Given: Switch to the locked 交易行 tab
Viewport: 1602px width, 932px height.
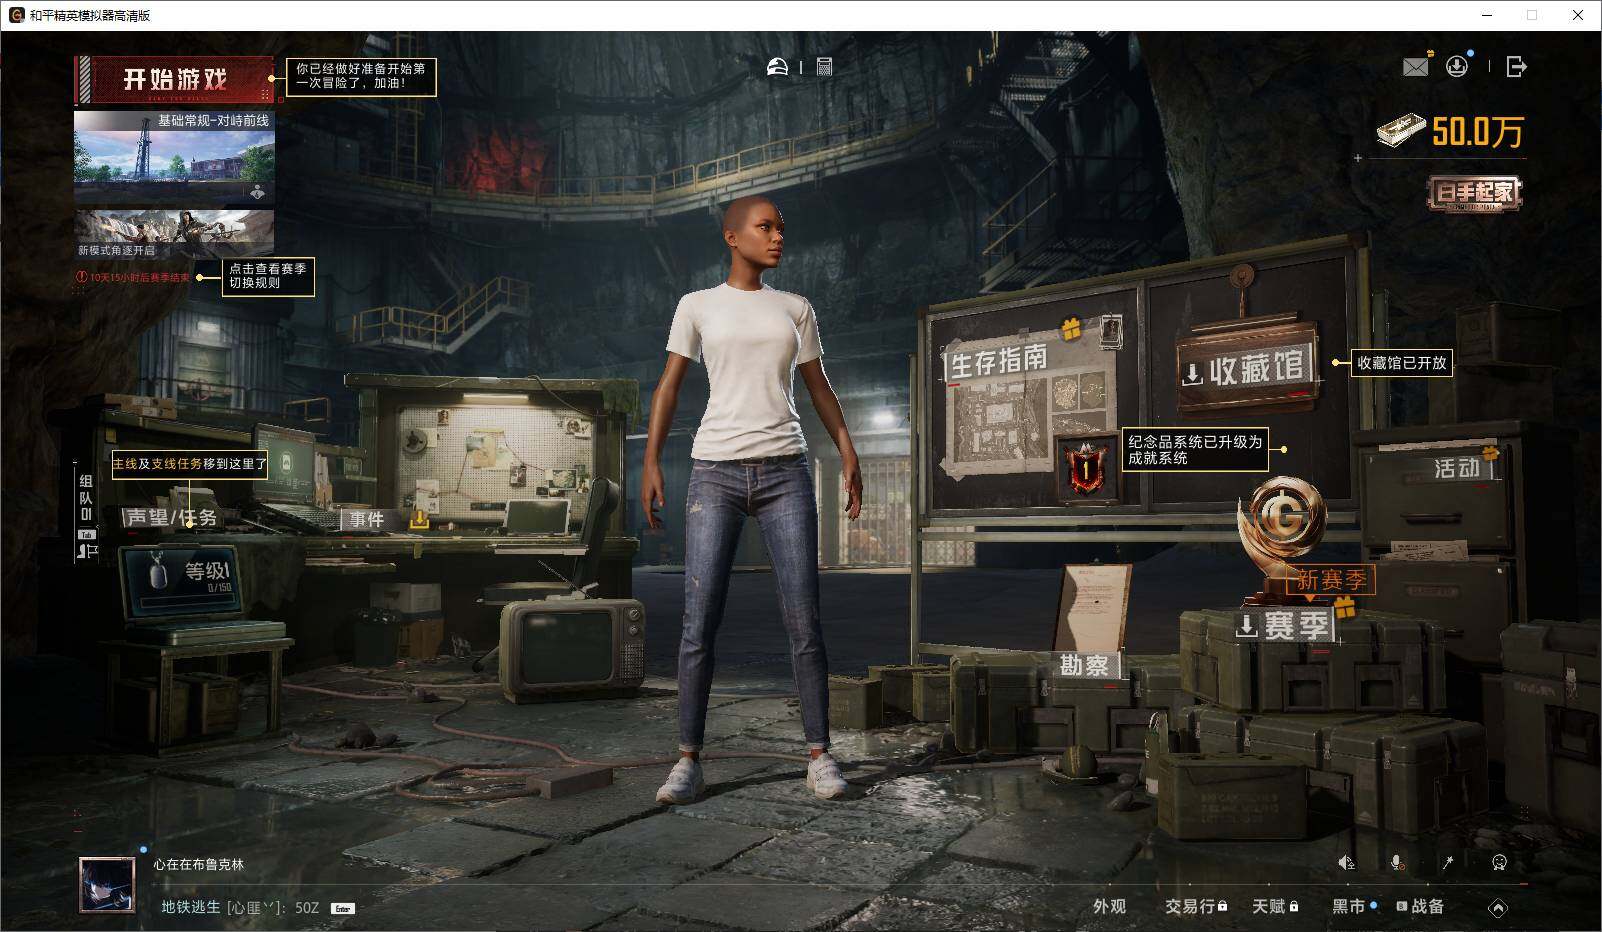Looking at the screenshot, I should tap(1196, 906).
